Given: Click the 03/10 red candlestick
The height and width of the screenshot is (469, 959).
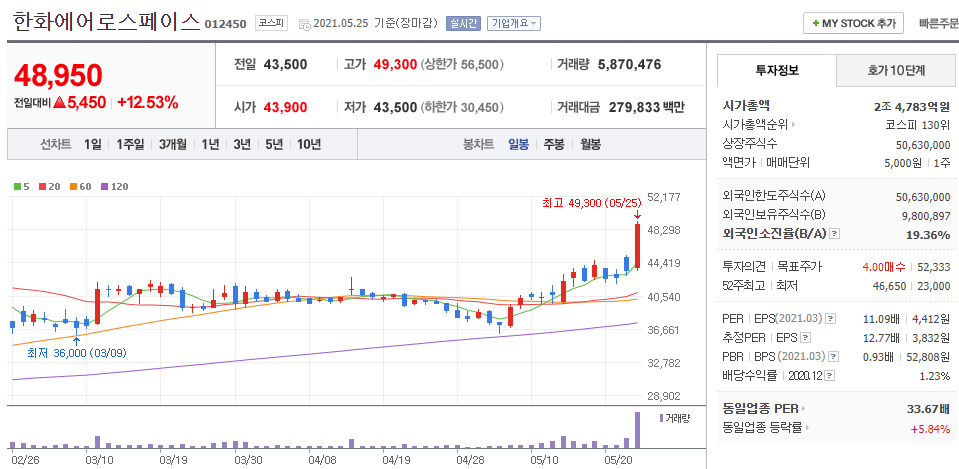Looking at the screenshot, I should (x=97, y=304).
